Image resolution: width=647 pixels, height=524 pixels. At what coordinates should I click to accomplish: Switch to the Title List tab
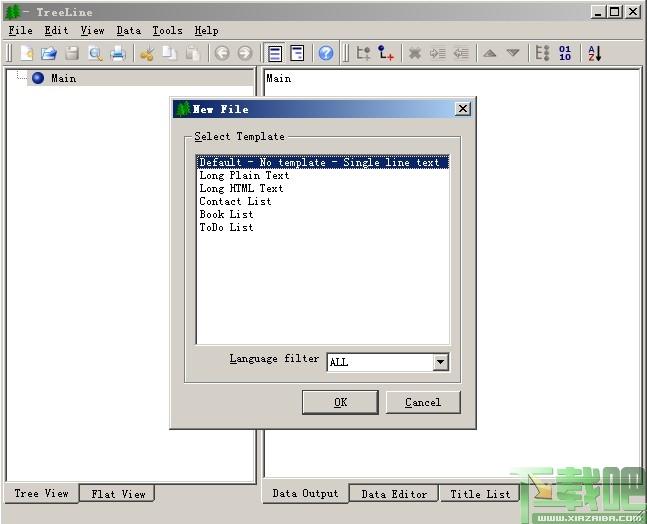pos(480,494)
